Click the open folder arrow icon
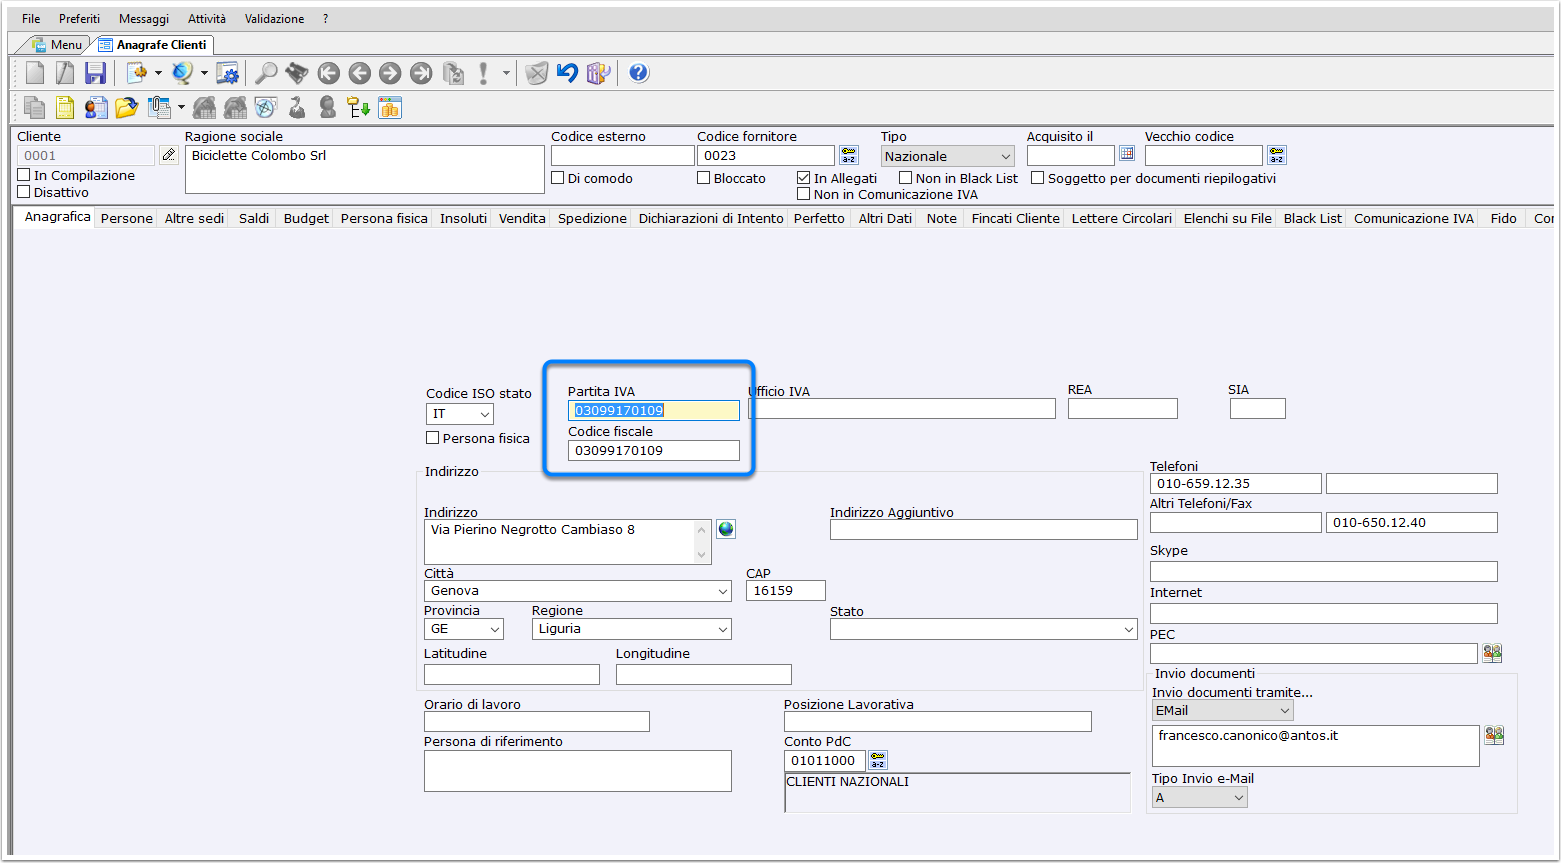 coord(126,107)
